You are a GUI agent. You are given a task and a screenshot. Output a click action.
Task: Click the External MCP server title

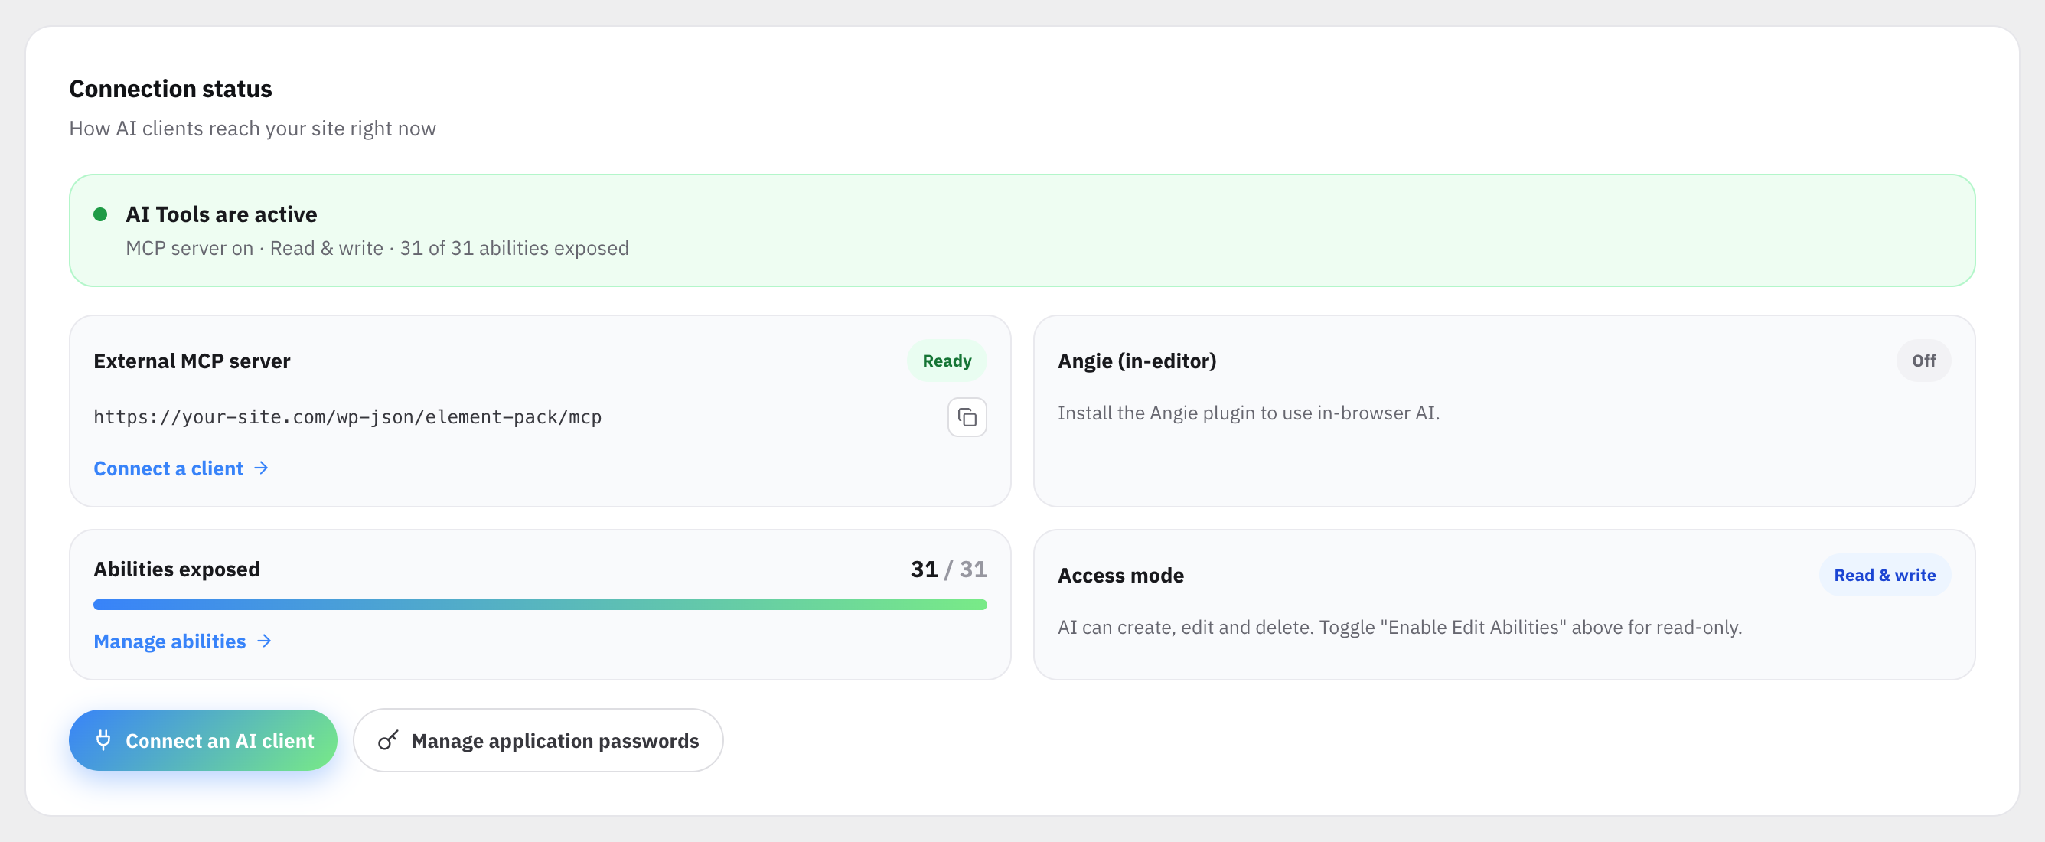(192, 361)
